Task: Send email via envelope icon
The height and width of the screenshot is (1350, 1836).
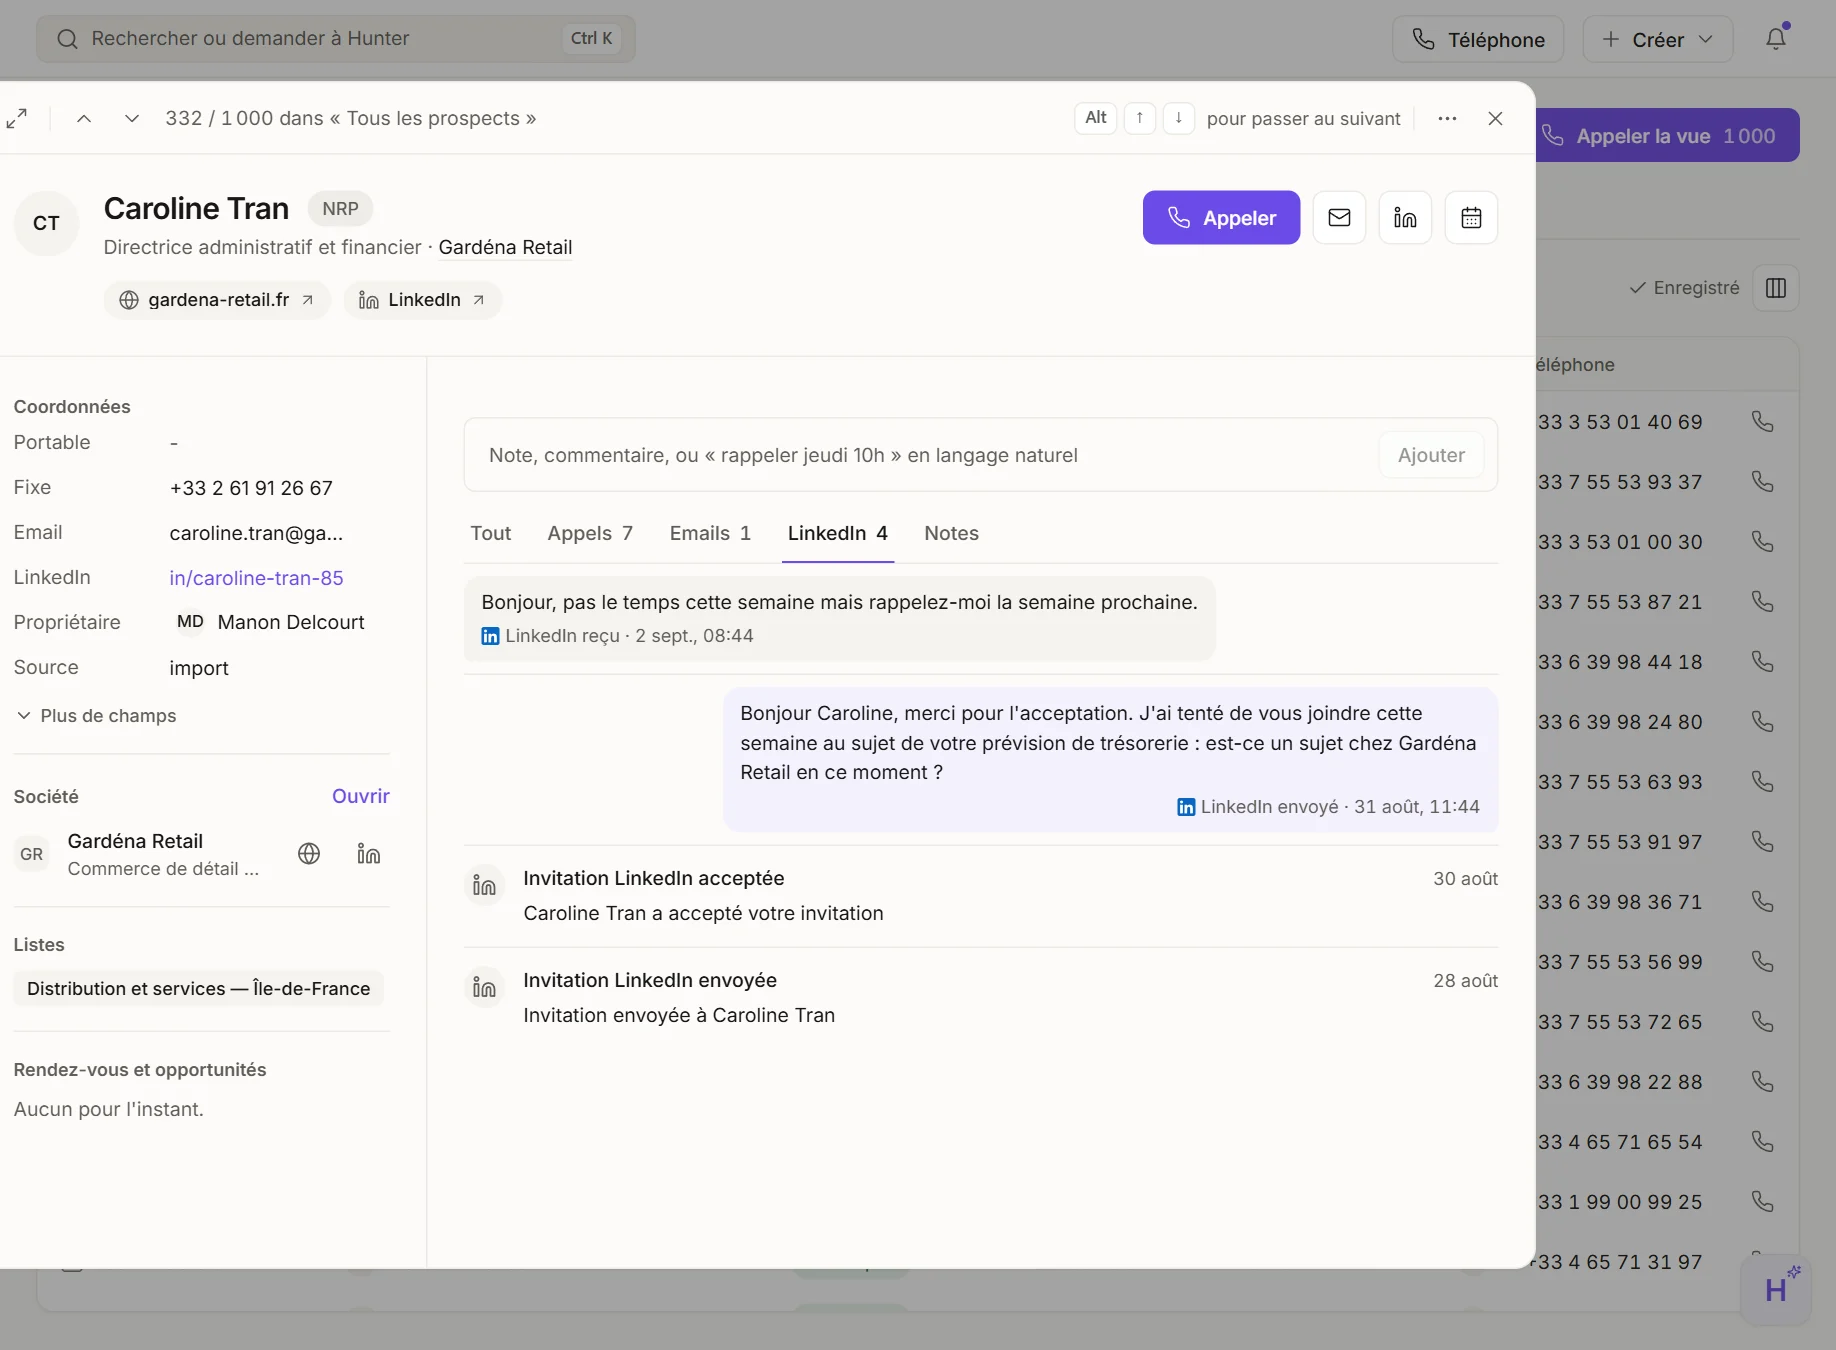Action: click(1339, 217)
